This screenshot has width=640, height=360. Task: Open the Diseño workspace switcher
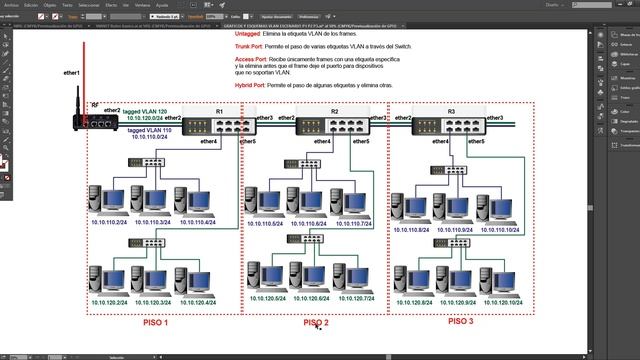554,5
